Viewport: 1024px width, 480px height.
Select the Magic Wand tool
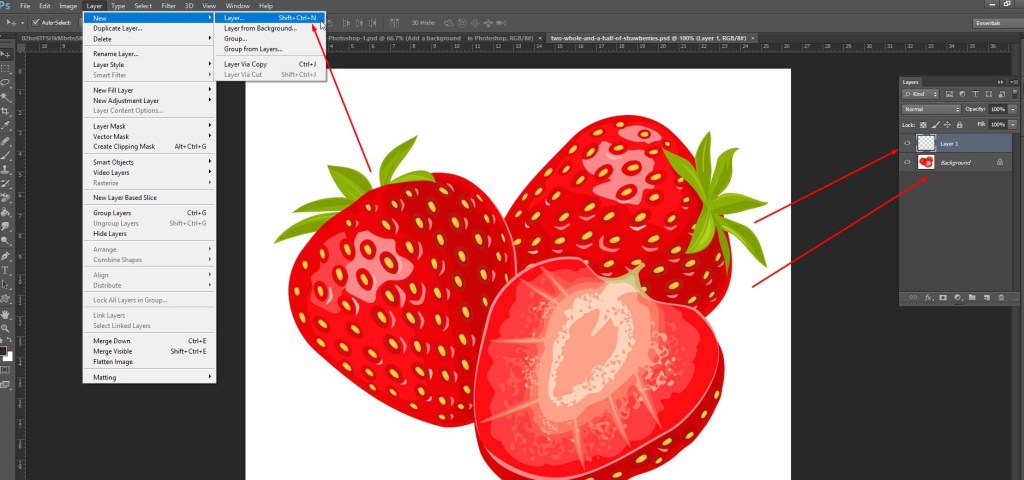click(x=6, y=96)
